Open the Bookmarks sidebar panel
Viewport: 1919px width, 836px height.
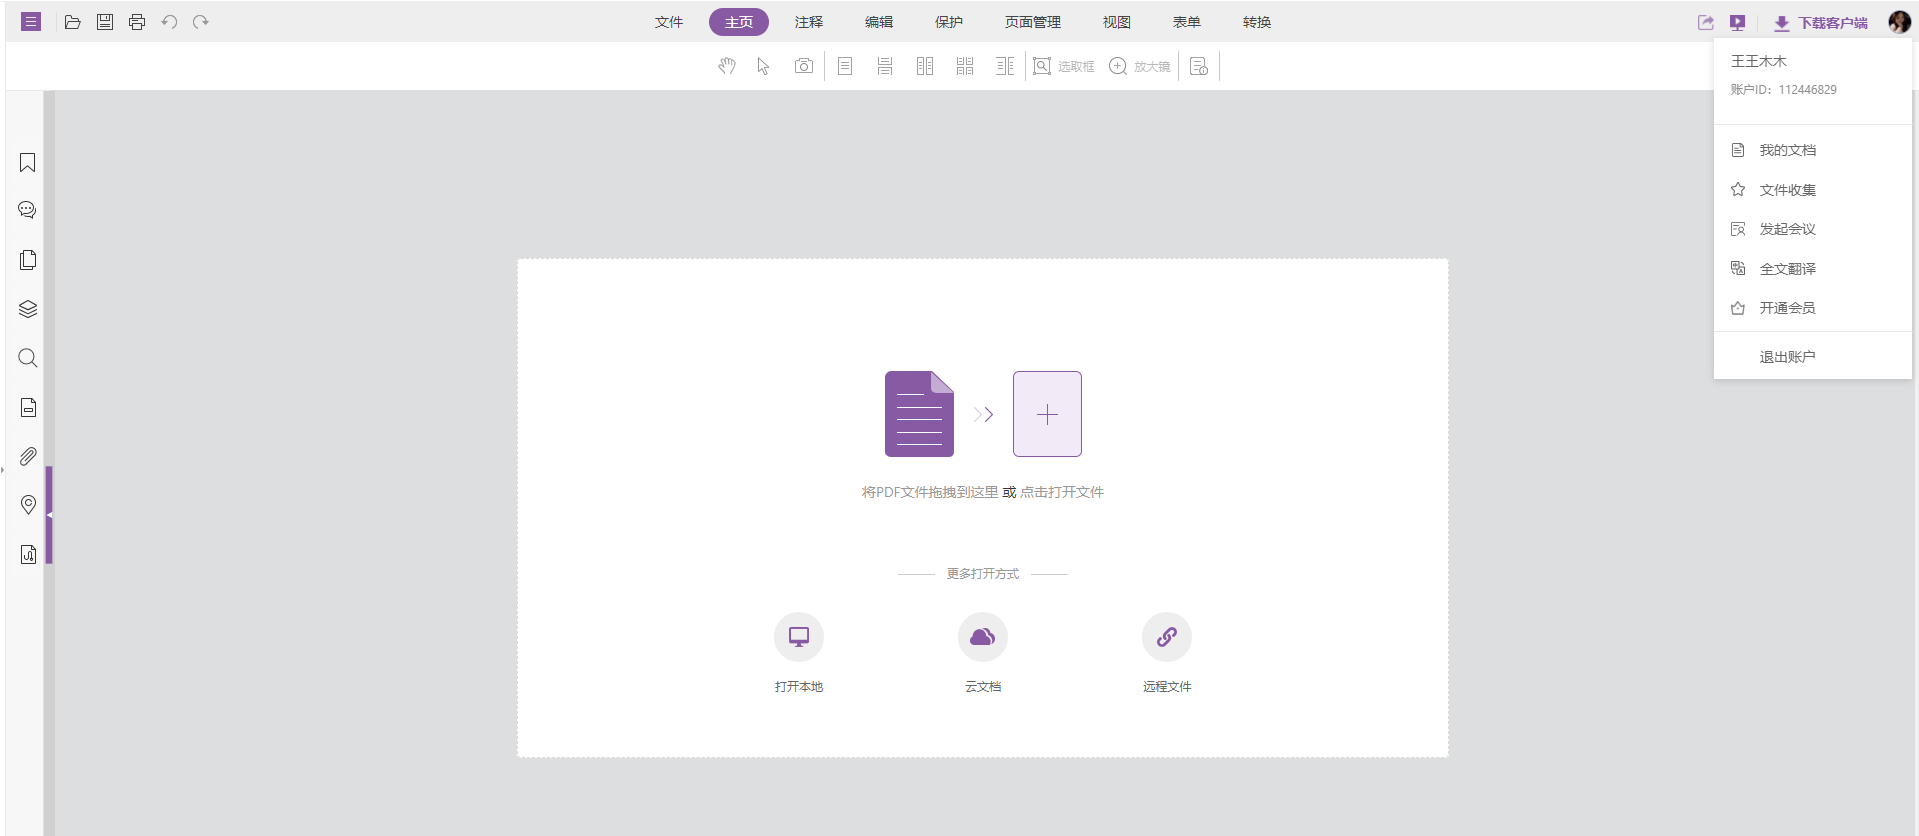(x=28, y=163)
